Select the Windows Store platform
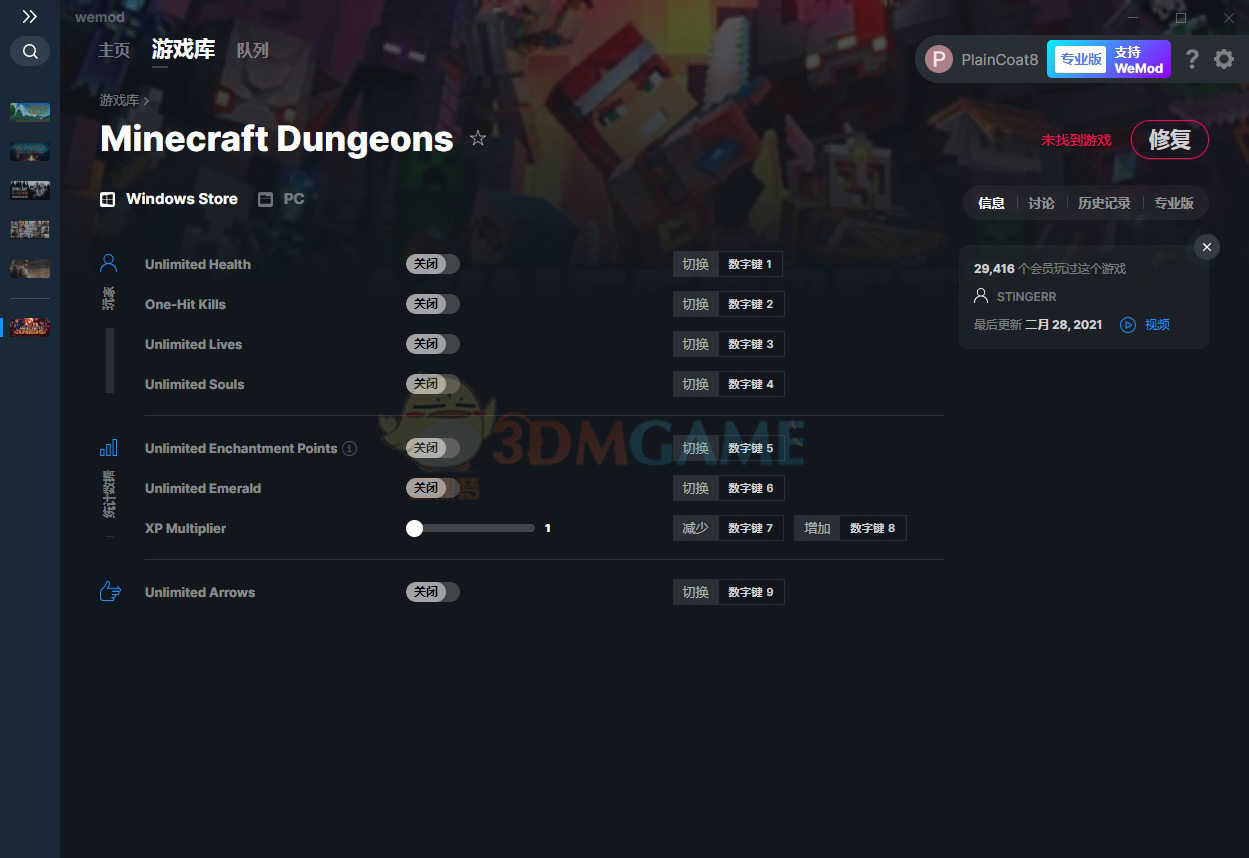1249x858 pixels. (169, 199)
